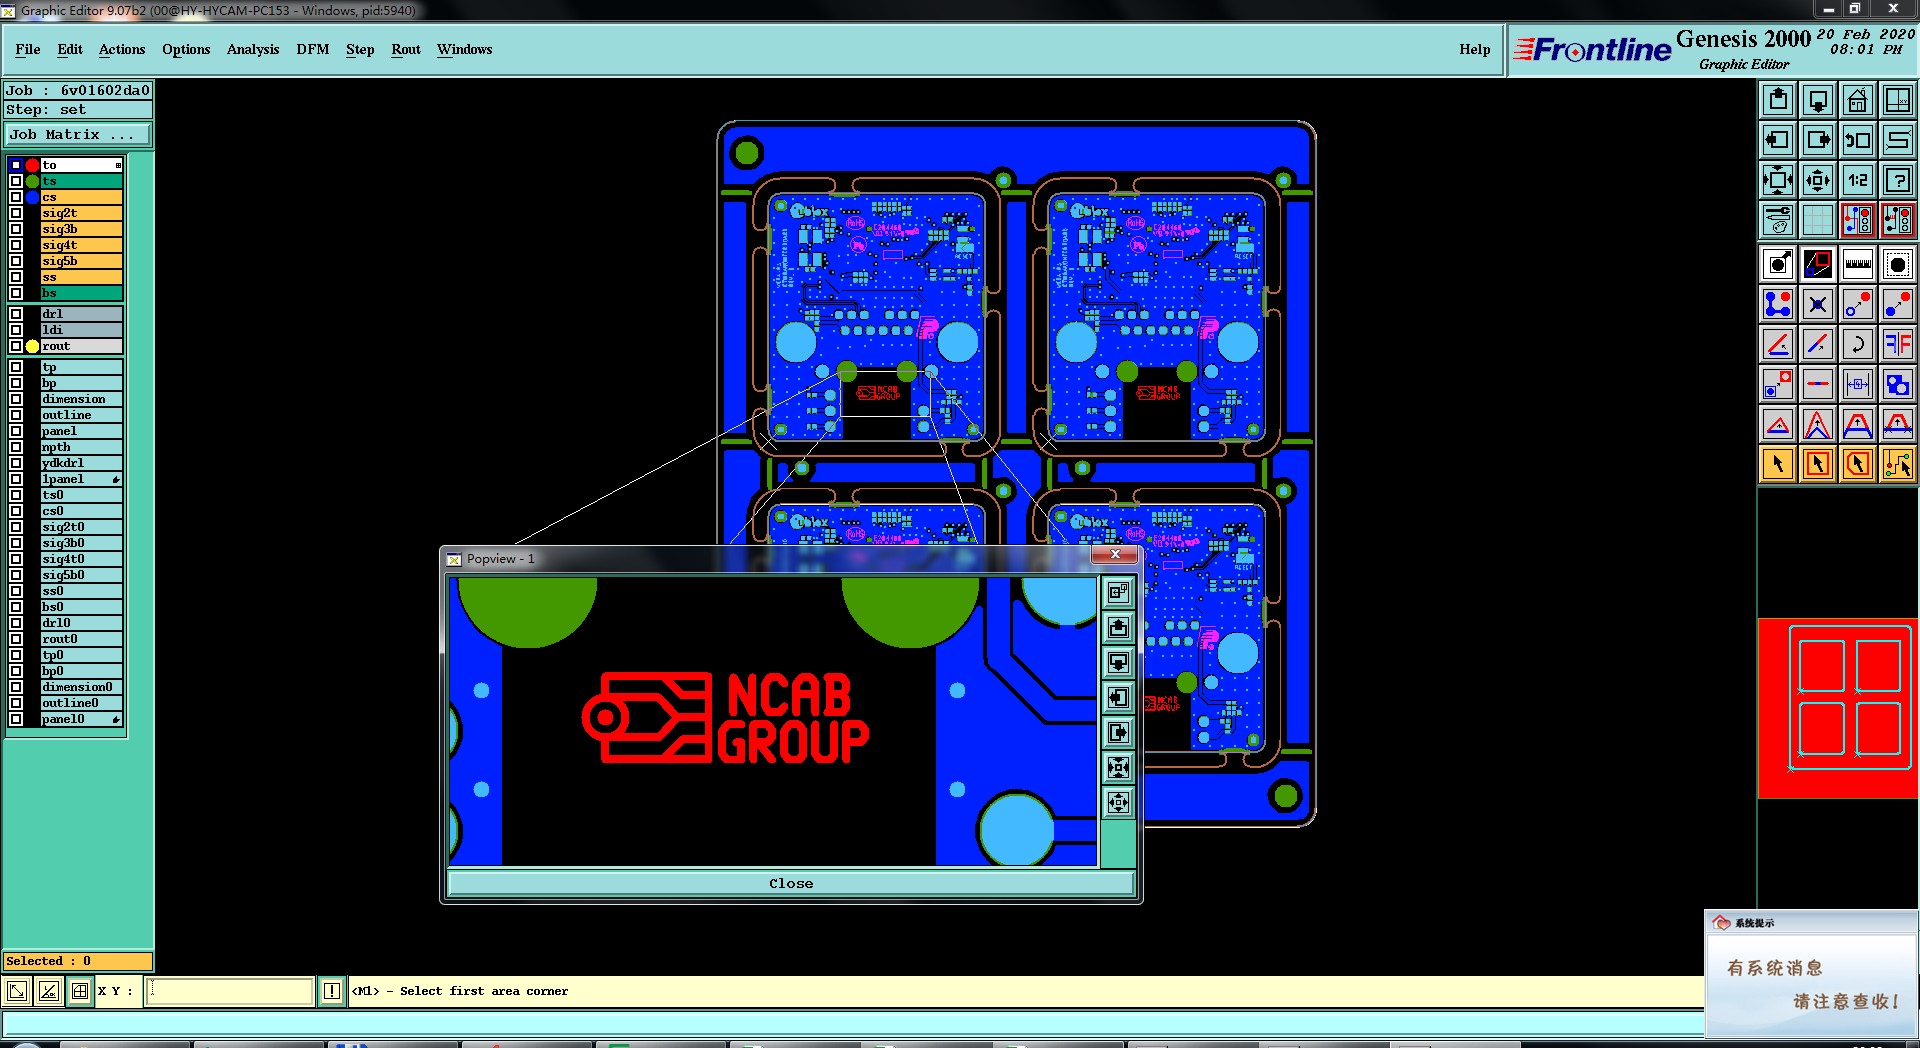Open the wrench and palette display settings icon
Viewport: 1920px width, 1048px height.
coord(1778,220)
